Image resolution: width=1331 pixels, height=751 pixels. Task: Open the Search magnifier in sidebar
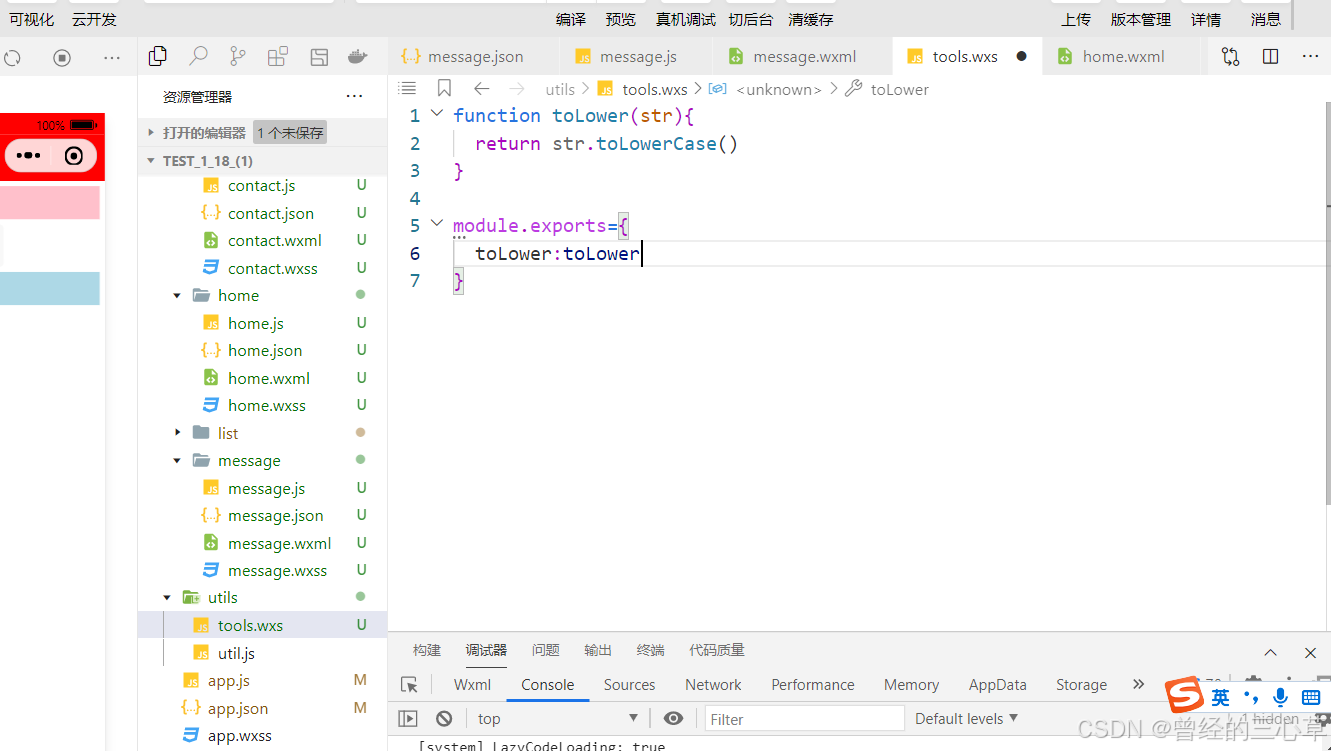click(198, 56)
